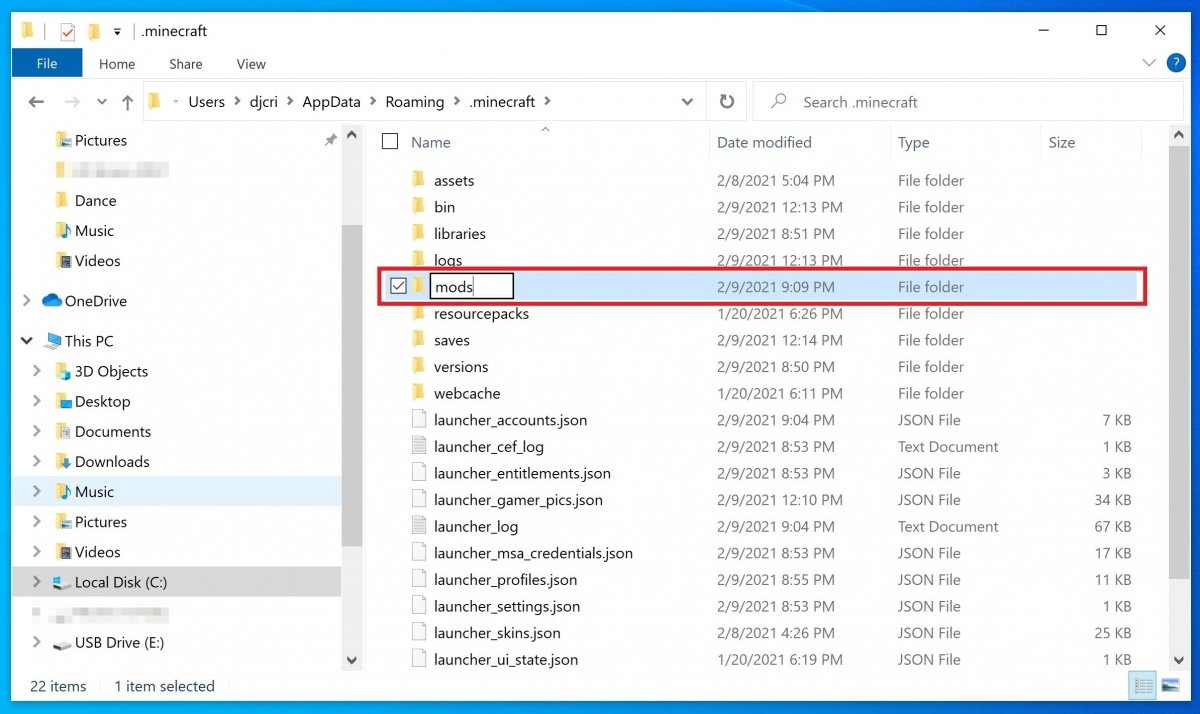Sort by the Name column header

(x=431, y=142)
